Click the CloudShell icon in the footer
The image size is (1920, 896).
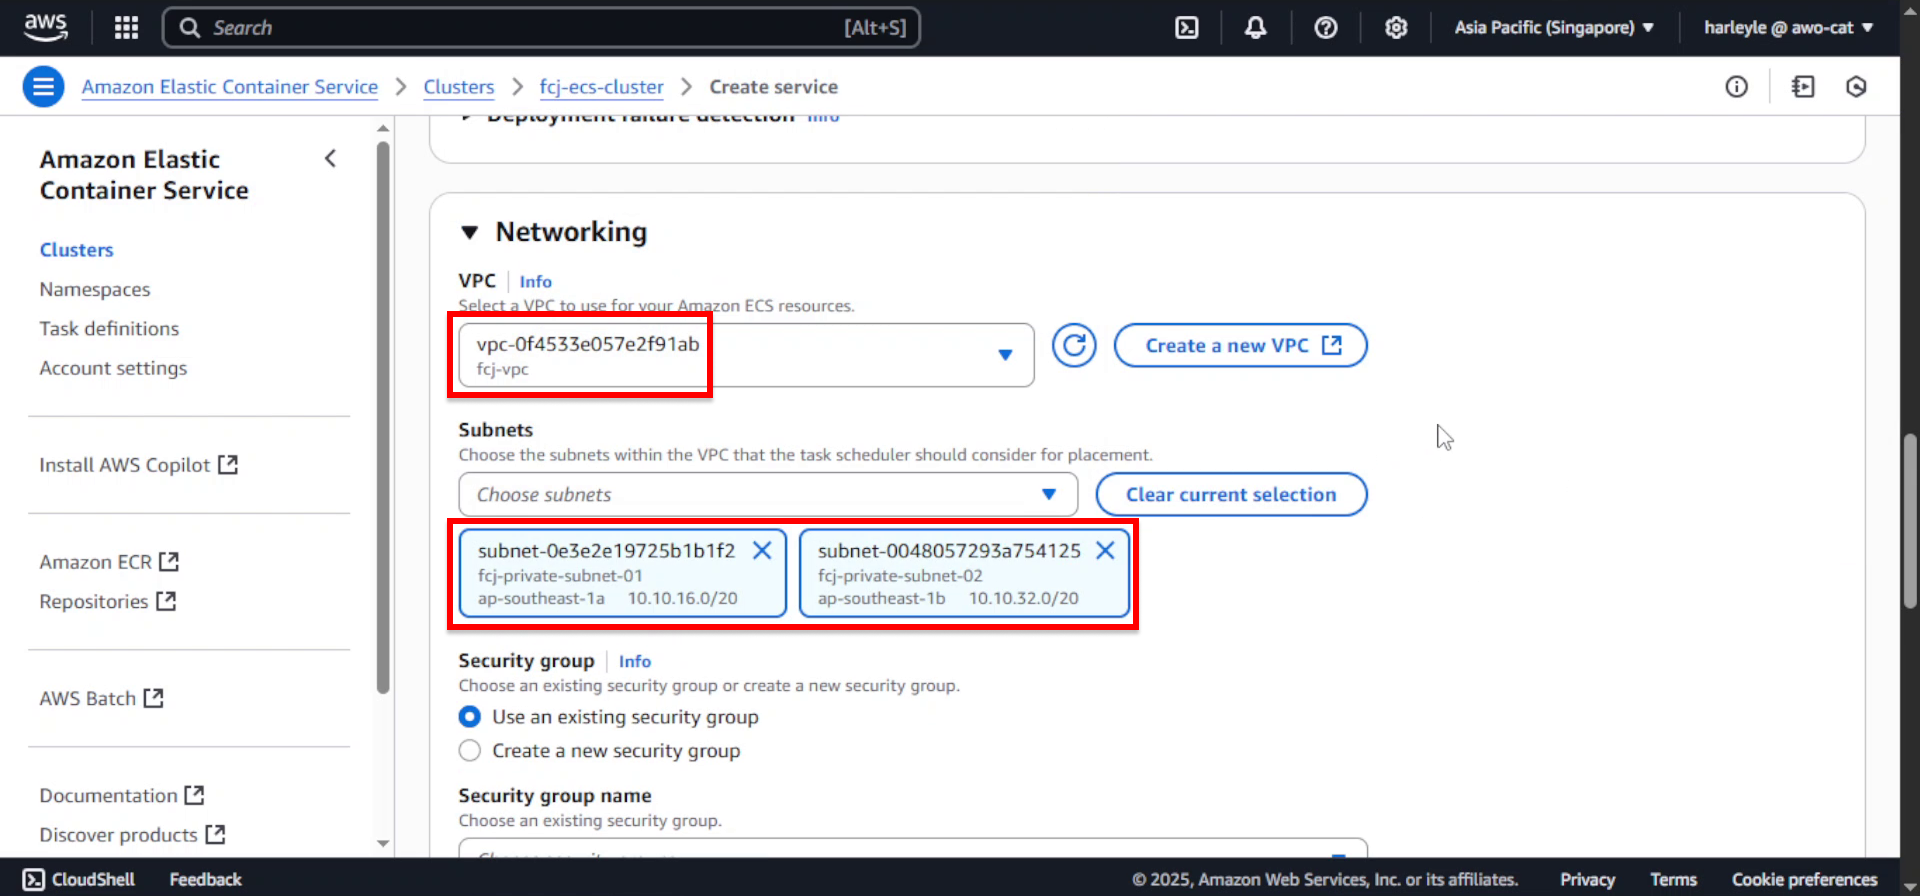34,879
